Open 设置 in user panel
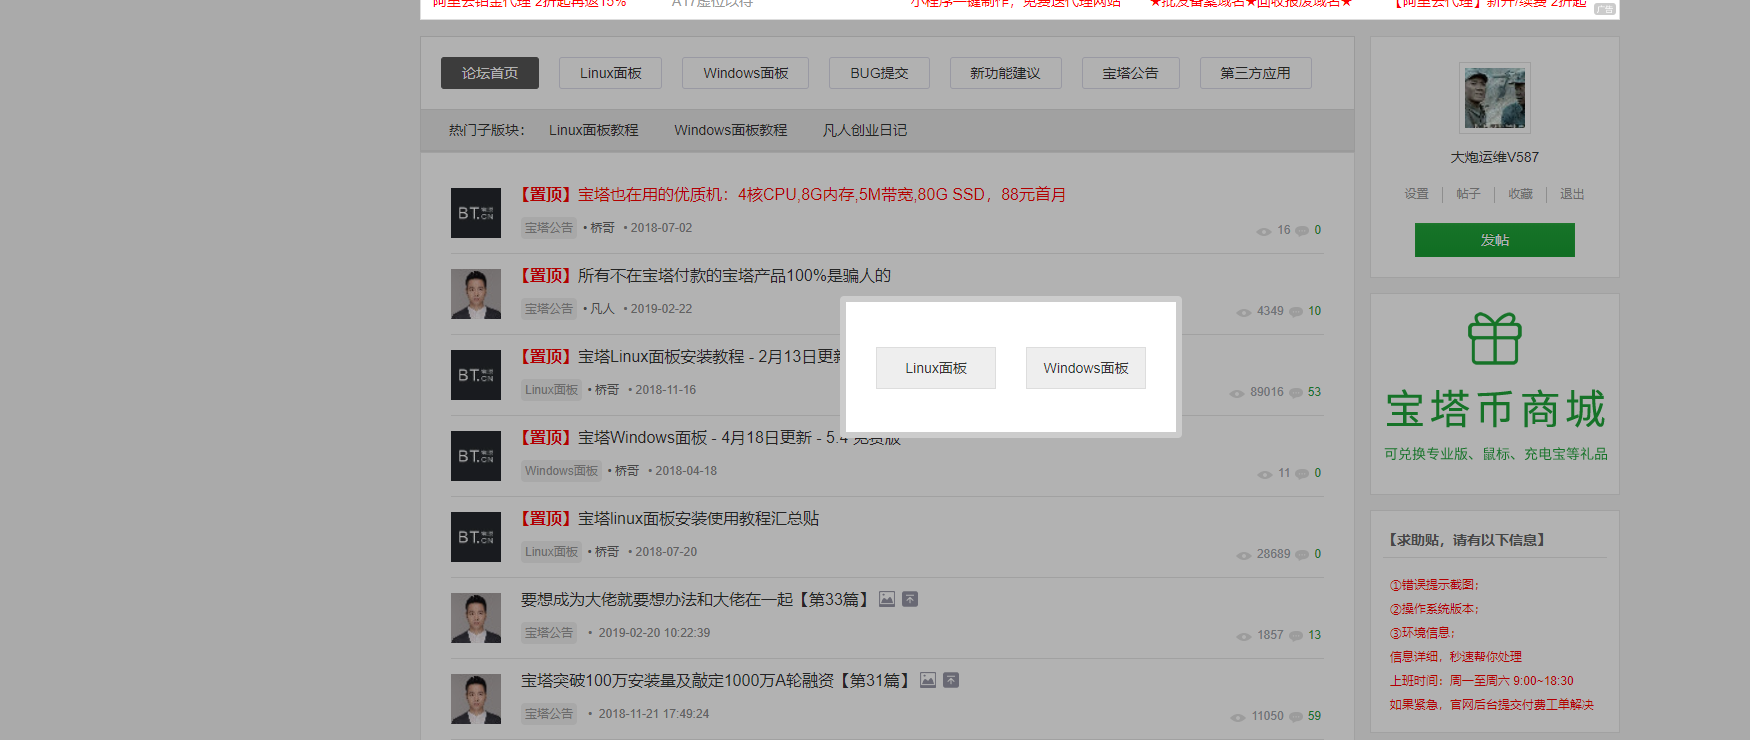Viewport: 1750px width, 740px height. coord(1416,194)
